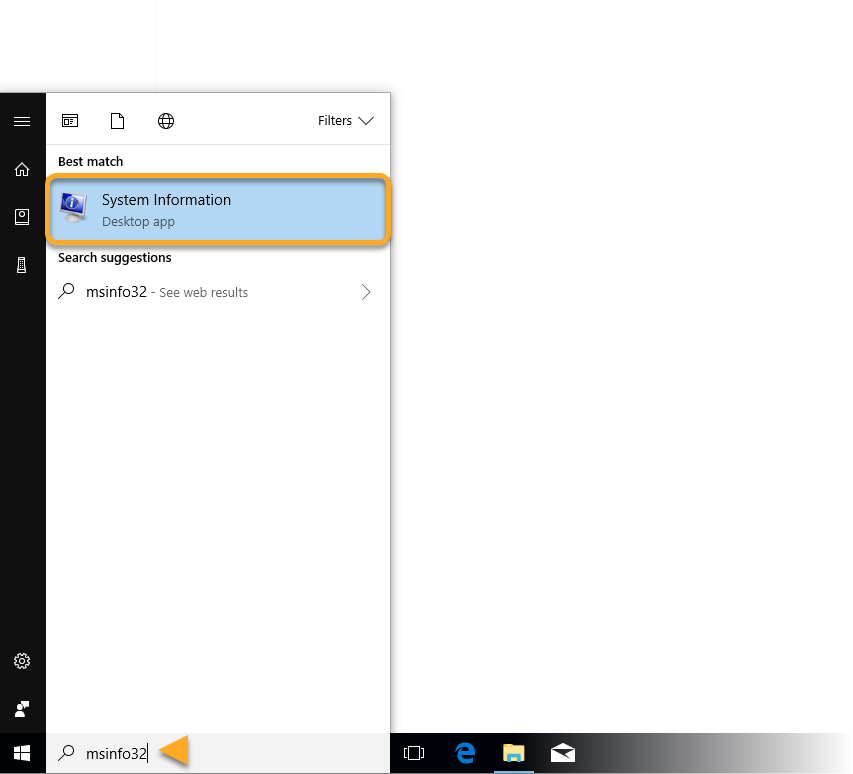This screenshot has width=853, height=774.
Task: Filter search results by Documents icon
Action: [x=118, y=121]
